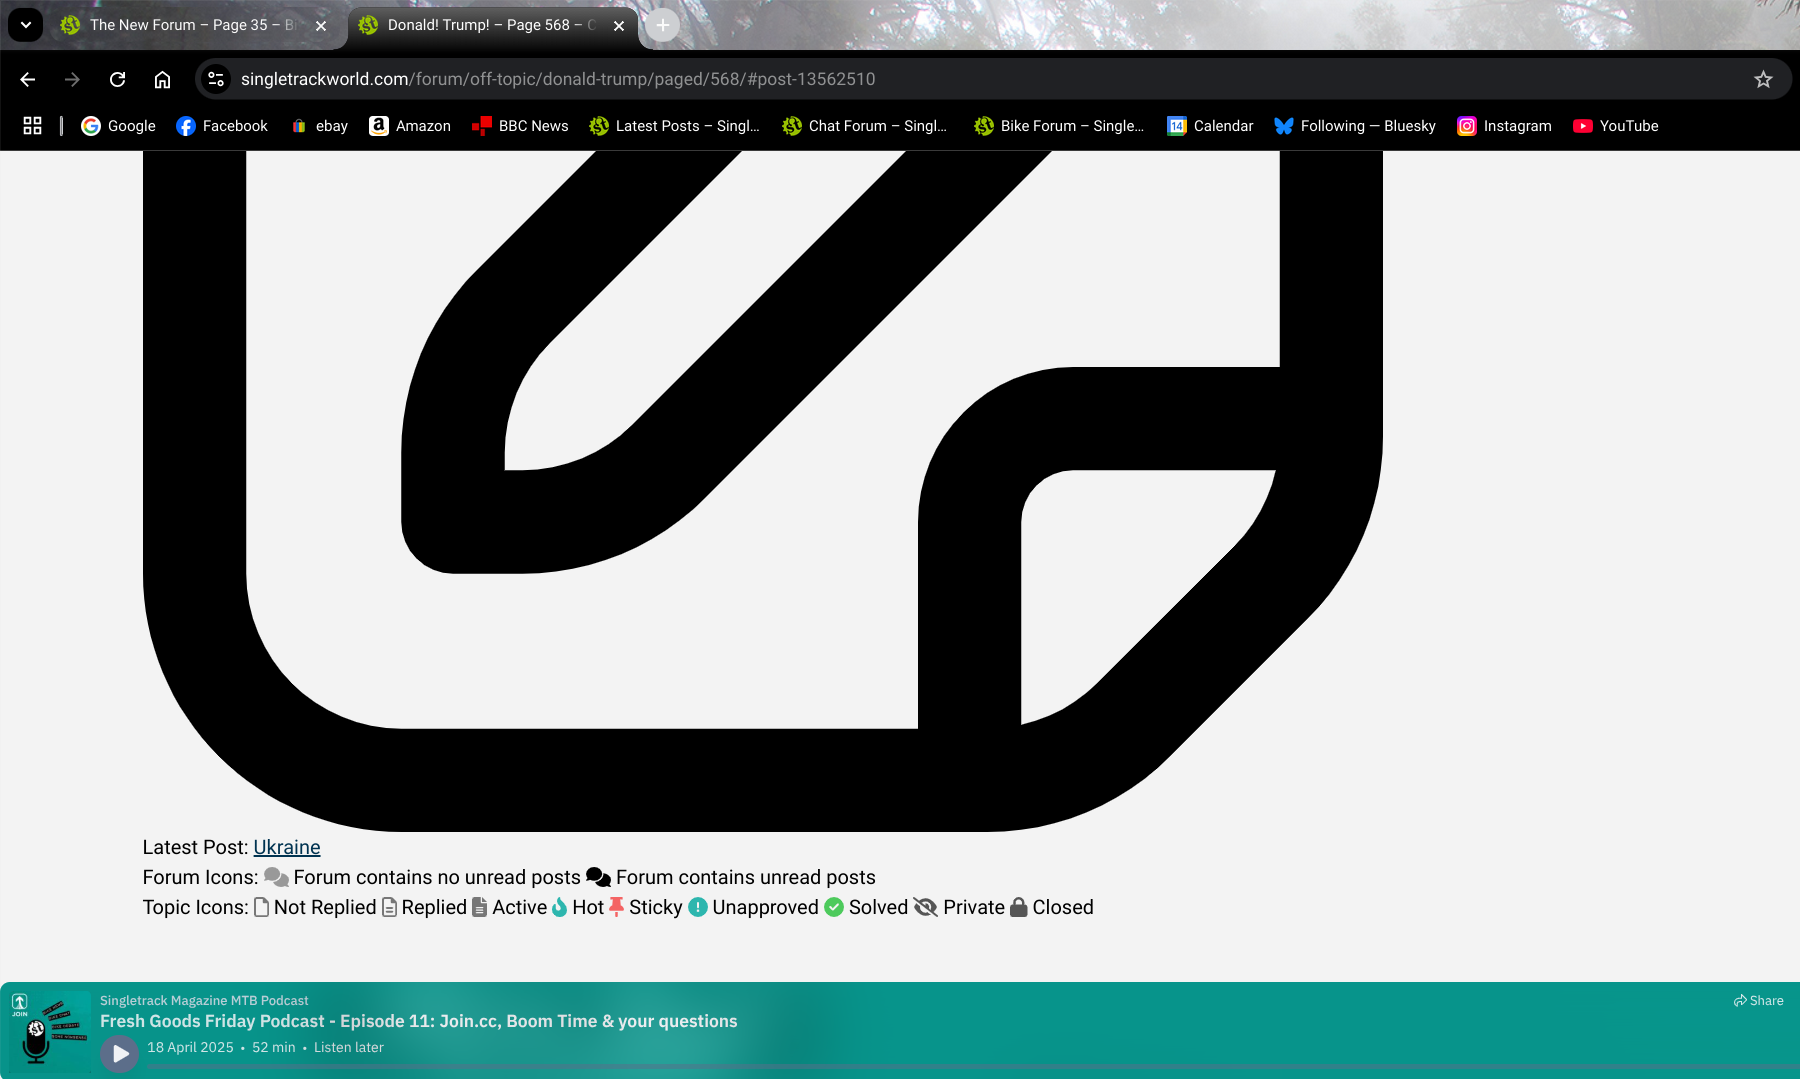Click the browser back arrow
This screenshot has width=1800, height=1079.
[28, 79]
